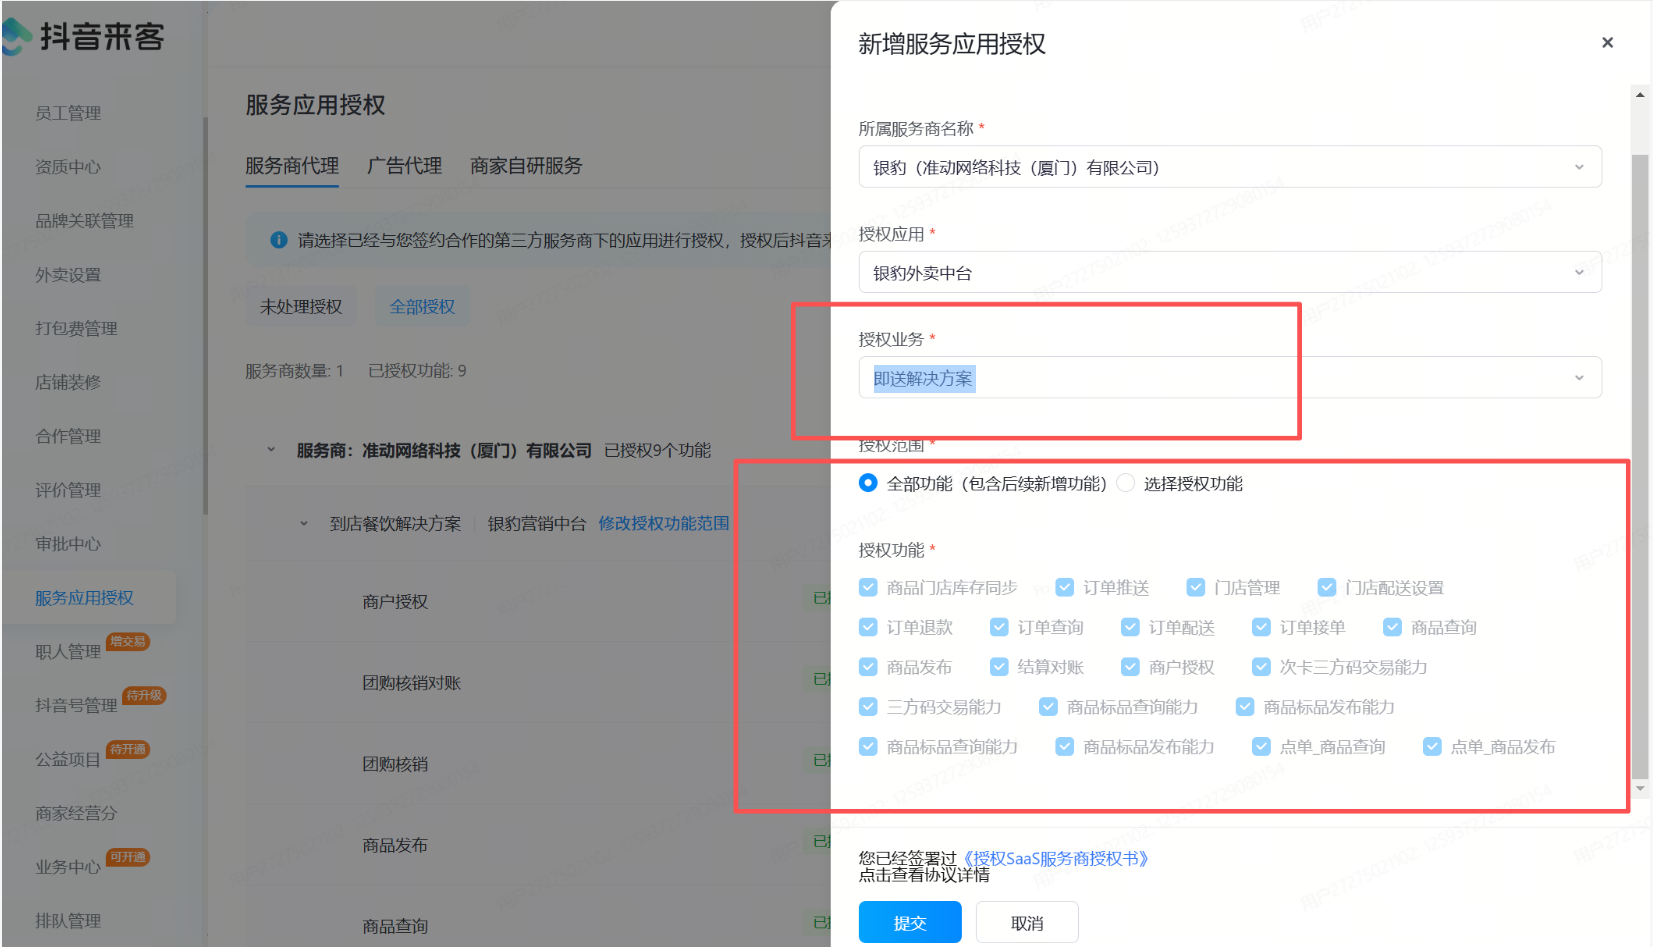Image resolution: width=1653 pixels, height=947 pixels.
Task: Switch to 广告代理 tab
Action: click(404, 166)
